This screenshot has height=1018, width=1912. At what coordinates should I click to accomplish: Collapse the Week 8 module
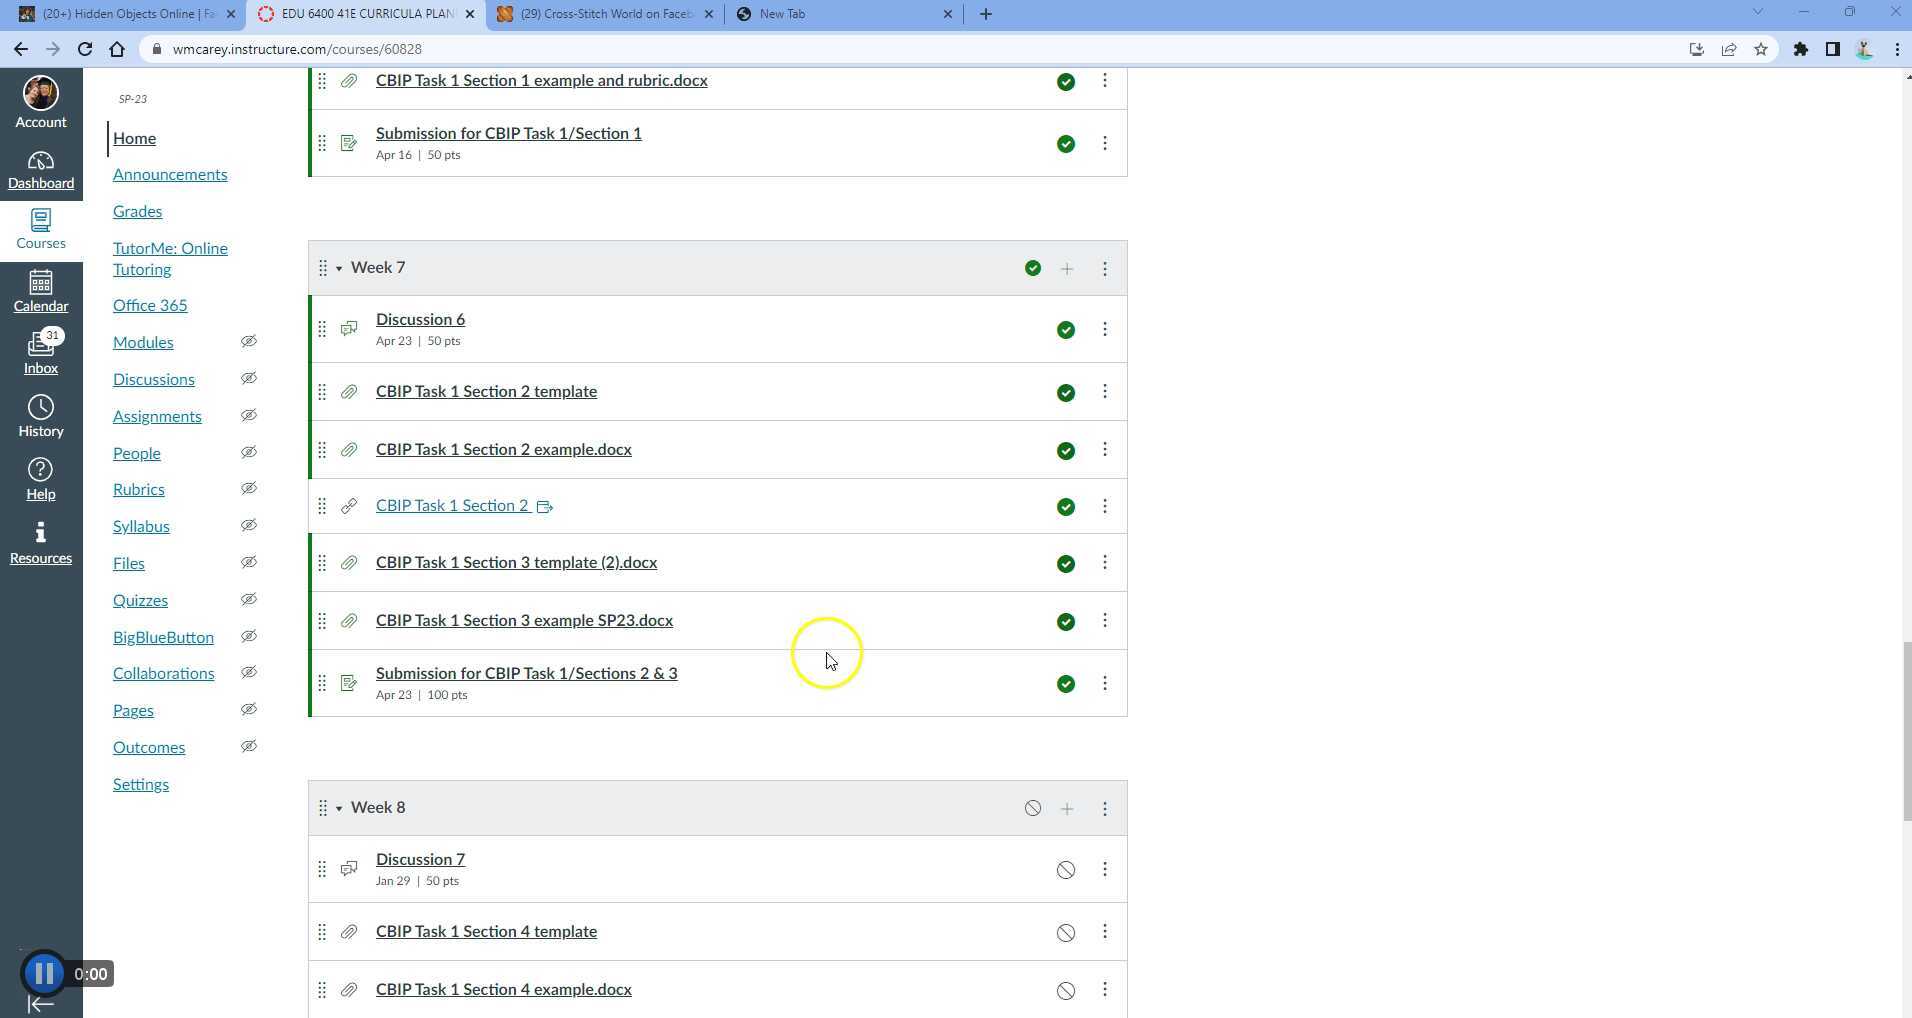(339, 808)
